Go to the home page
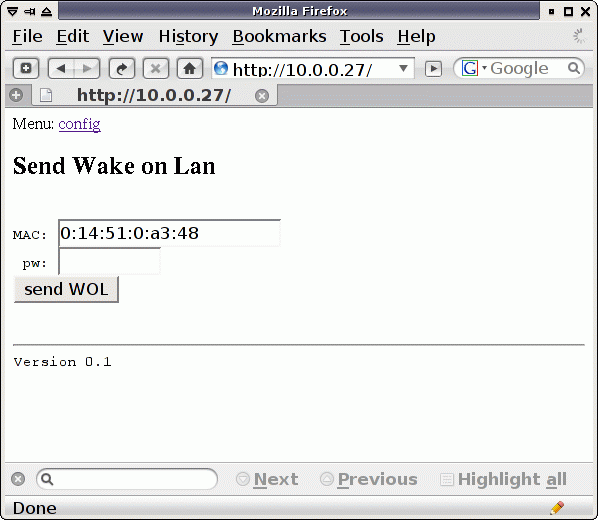The height and width of the screenshot is (520, 598). [190, 69]
